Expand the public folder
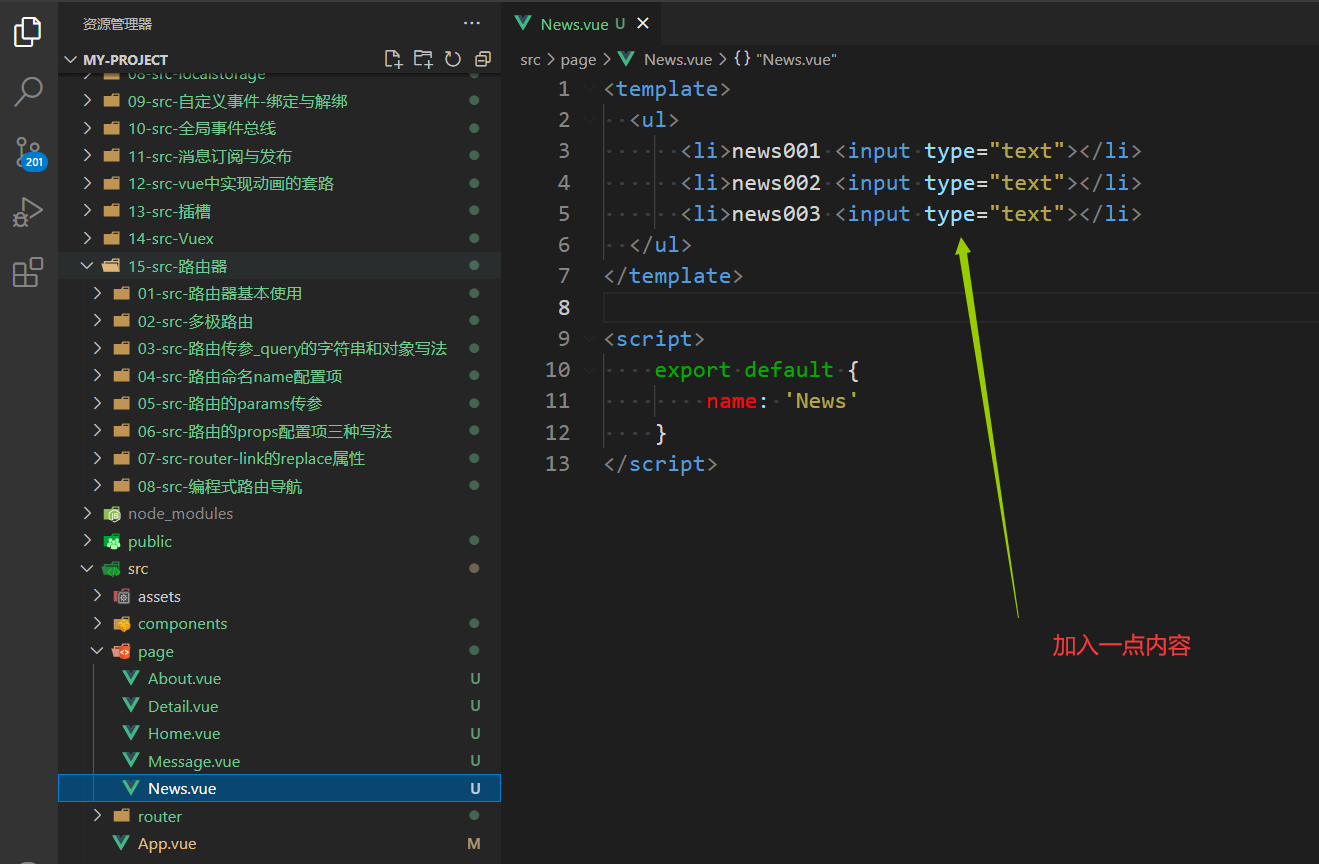Image resolution: width=1319 pixels, height=864 pixels. (x=280, y=541)
